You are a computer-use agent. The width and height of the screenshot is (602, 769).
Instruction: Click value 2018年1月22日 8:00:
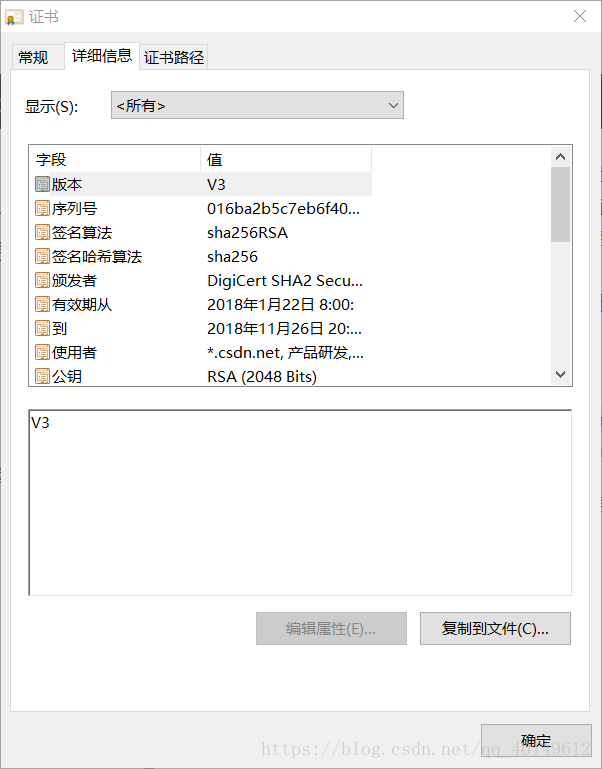(281, 305)
